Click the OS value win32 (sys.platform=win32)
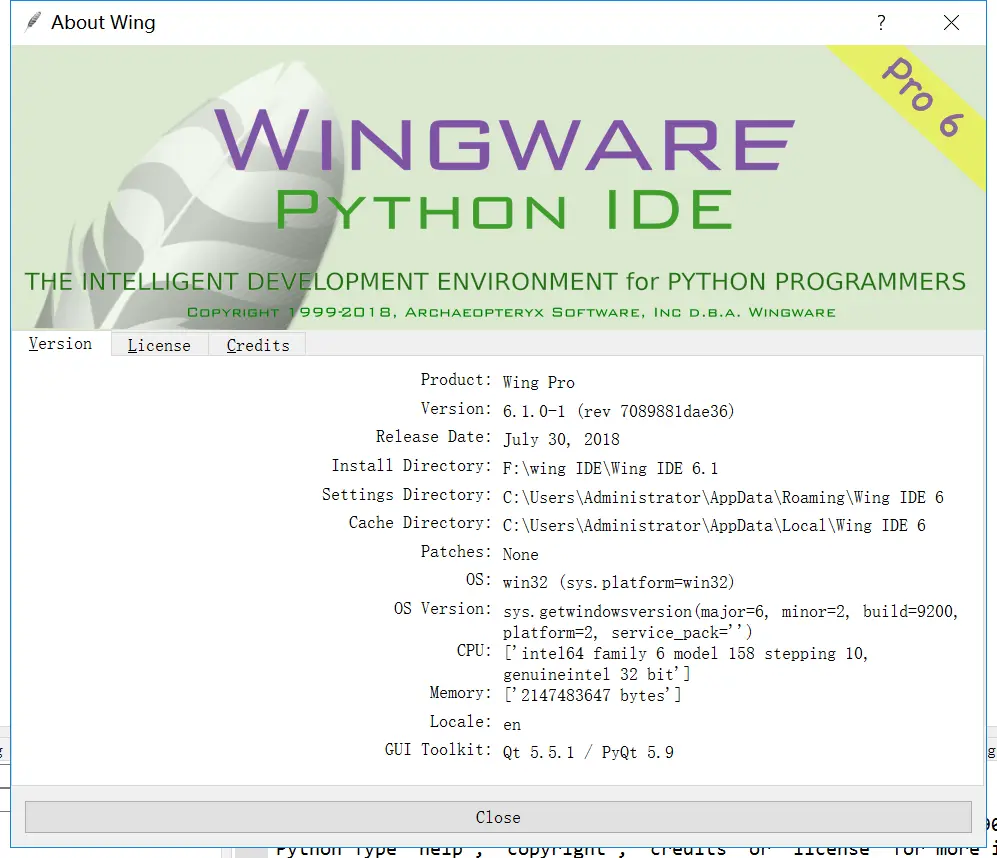 (x=618, y=583)
